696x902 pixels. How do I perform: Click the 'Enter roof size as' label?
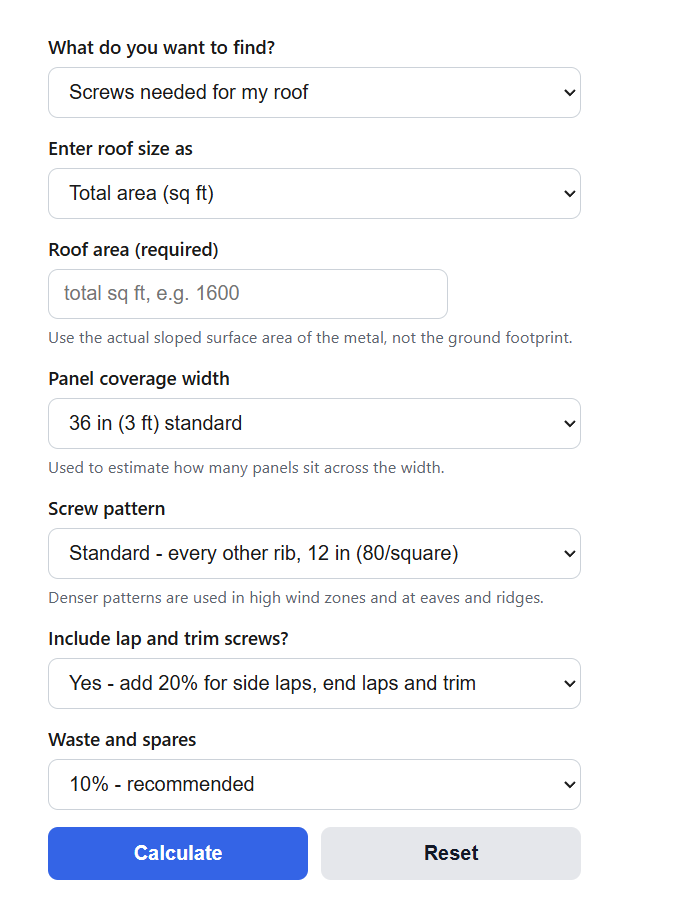pyautogui.click(x=120, y=149)
